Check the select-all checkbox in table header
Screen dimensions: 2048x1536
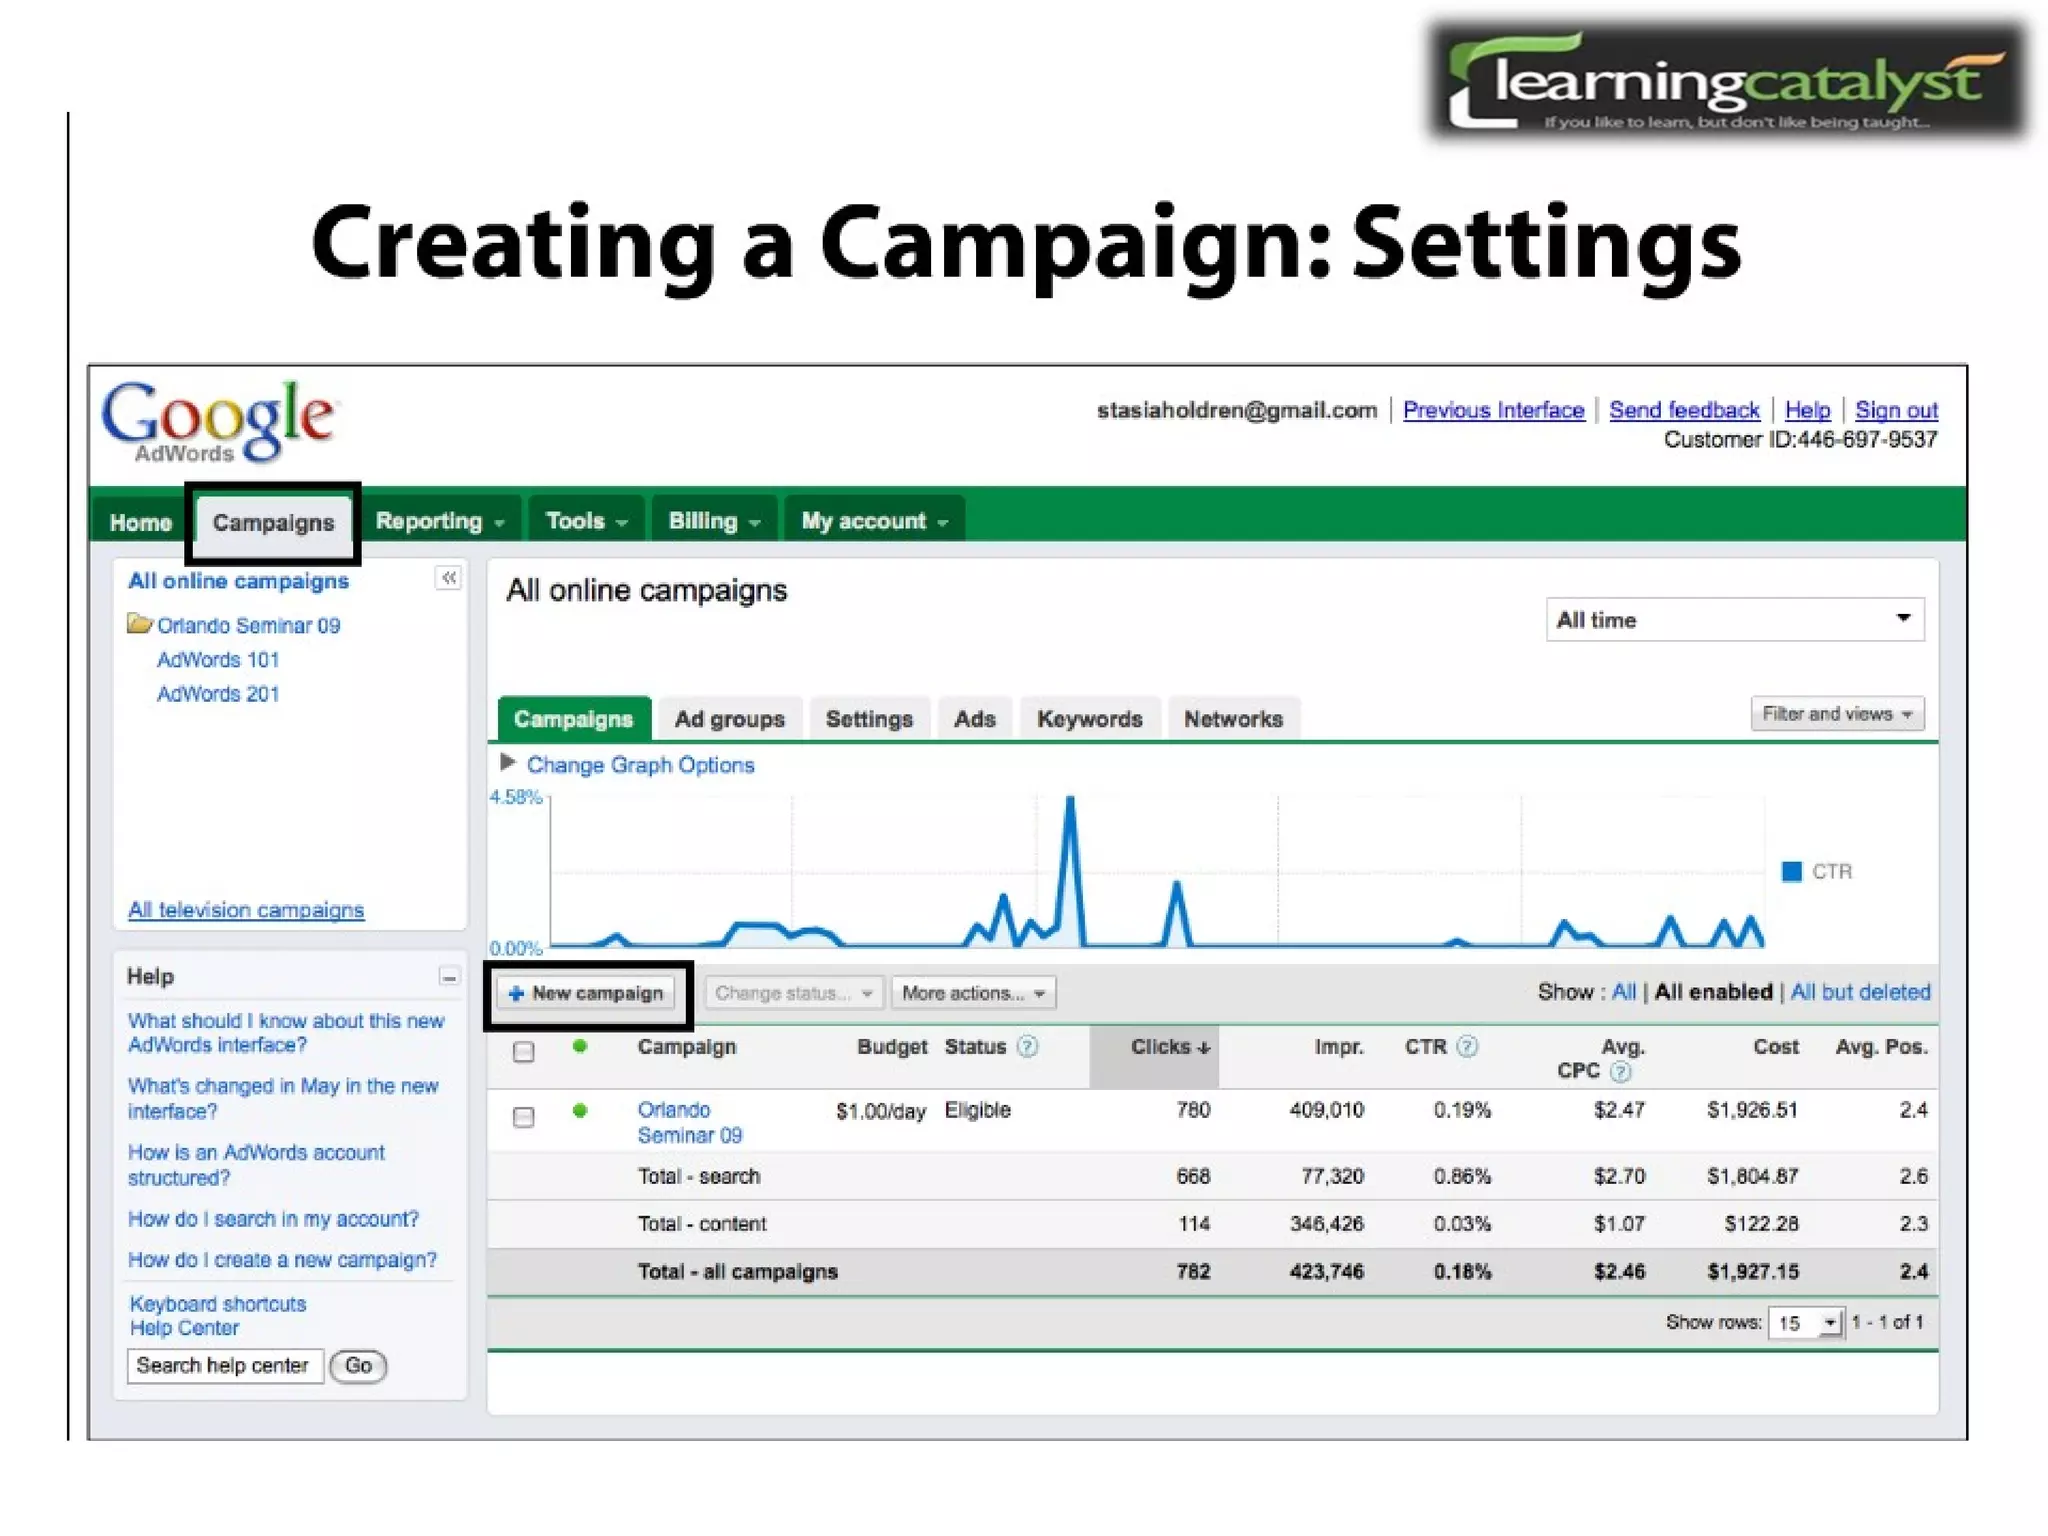(523, 1052)
